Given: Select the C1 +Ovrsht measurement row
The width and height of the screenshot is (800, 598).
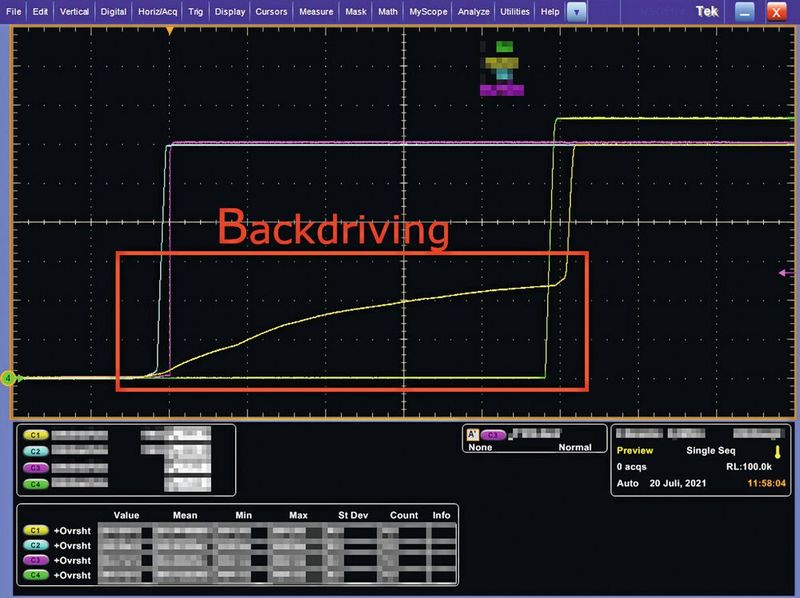Looking at the screenshot, I should [x=239, y=531].
